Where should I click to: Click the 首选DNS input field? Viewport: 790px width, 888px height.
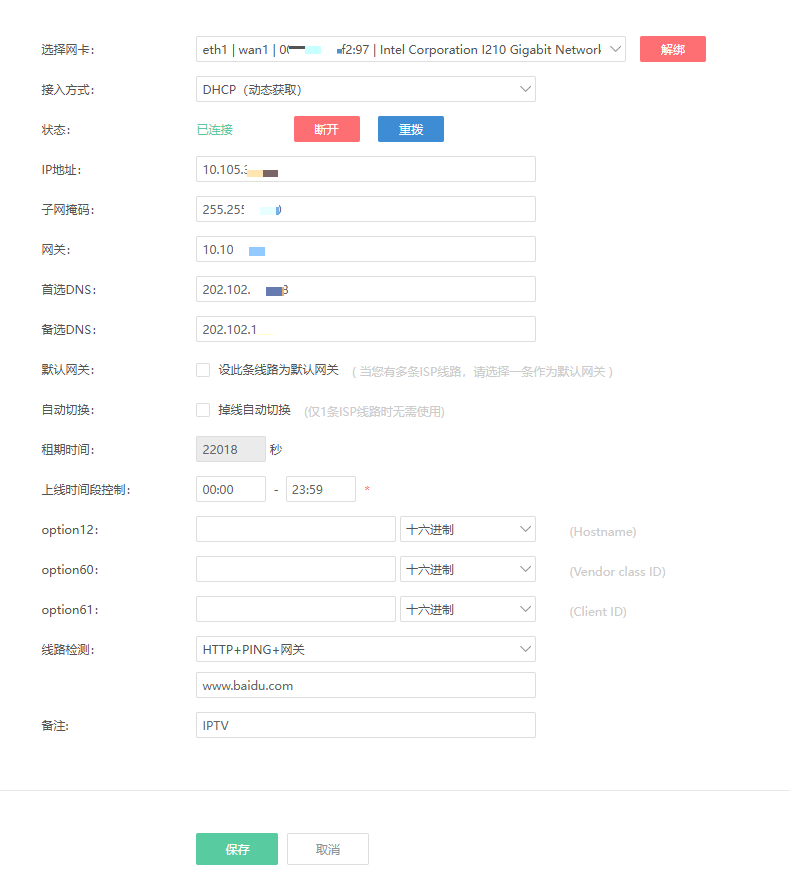tap(365, 289)
